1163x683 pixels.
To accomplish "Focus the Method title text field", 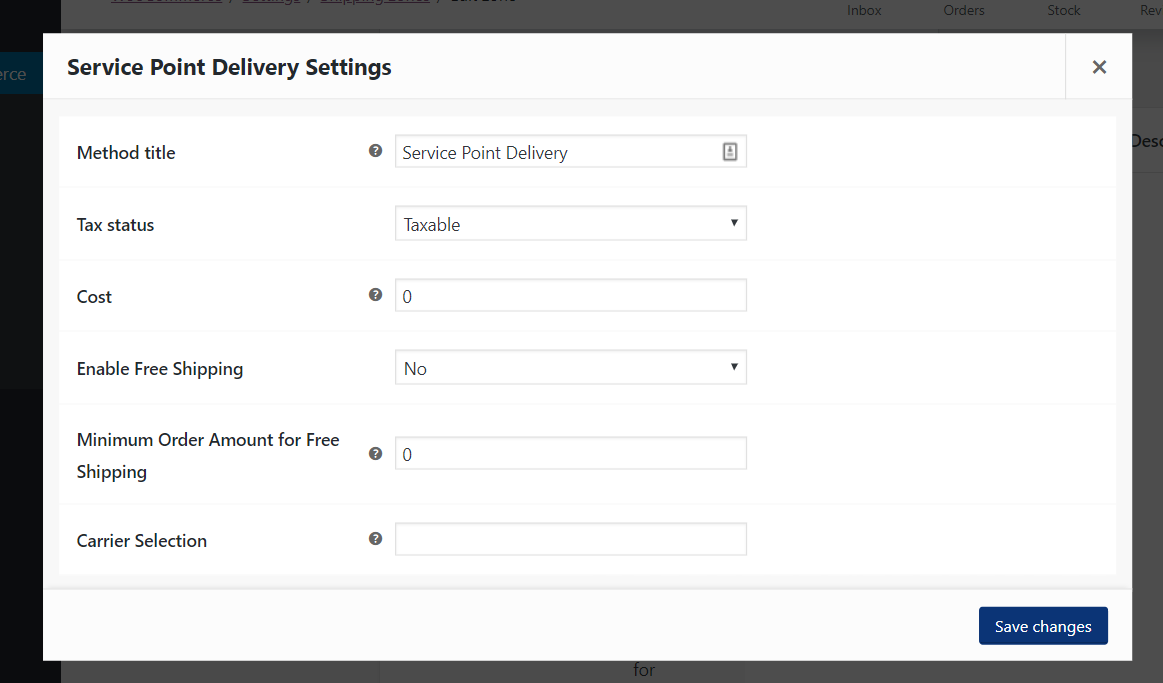I will [570, 151].
